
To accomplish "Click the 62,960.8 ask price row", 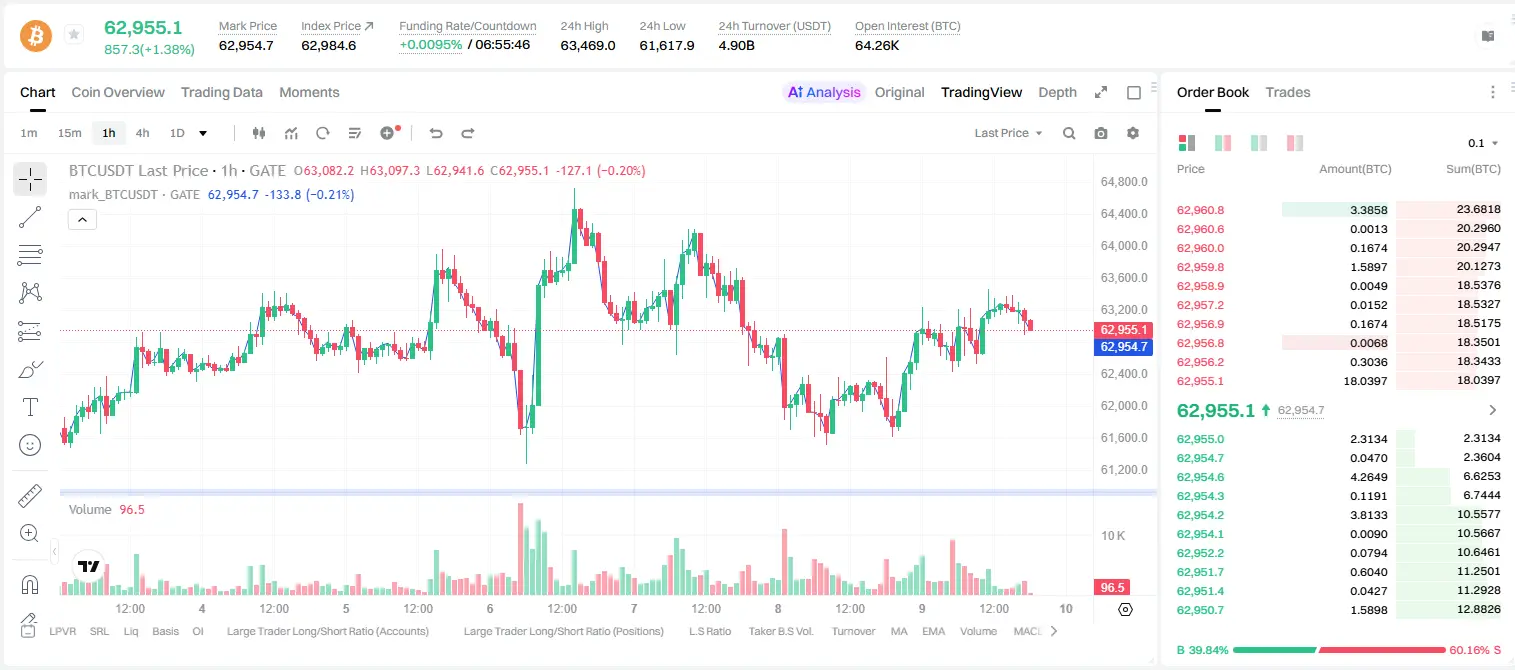I will click(x=1339, y=210).
